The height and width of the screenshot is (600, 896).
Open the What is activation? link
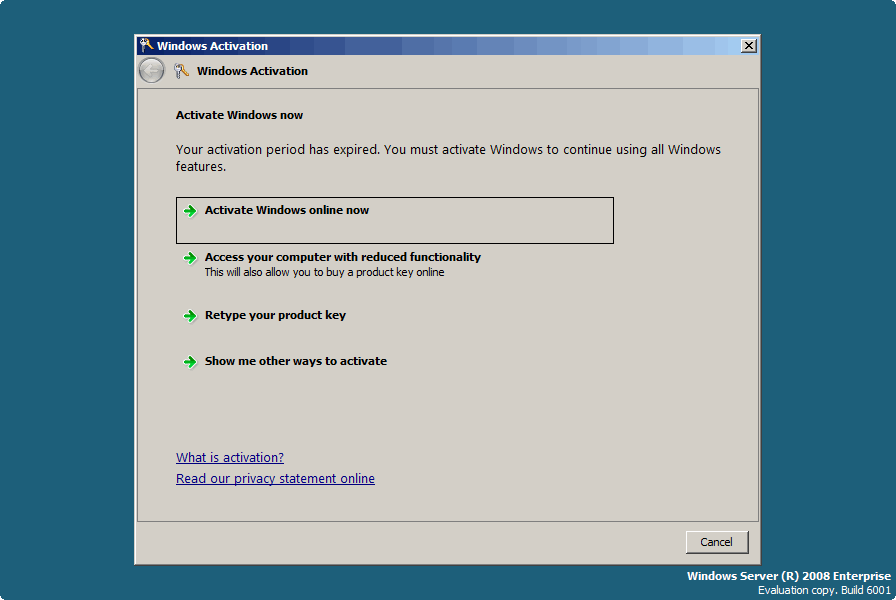(230, 458)
